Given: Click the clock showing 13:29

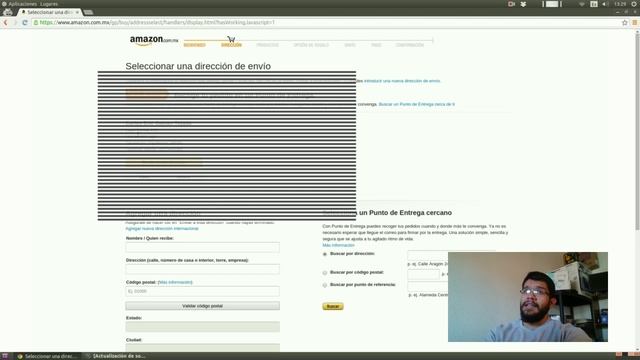Looking at the screenshot, I should [620, 4].
